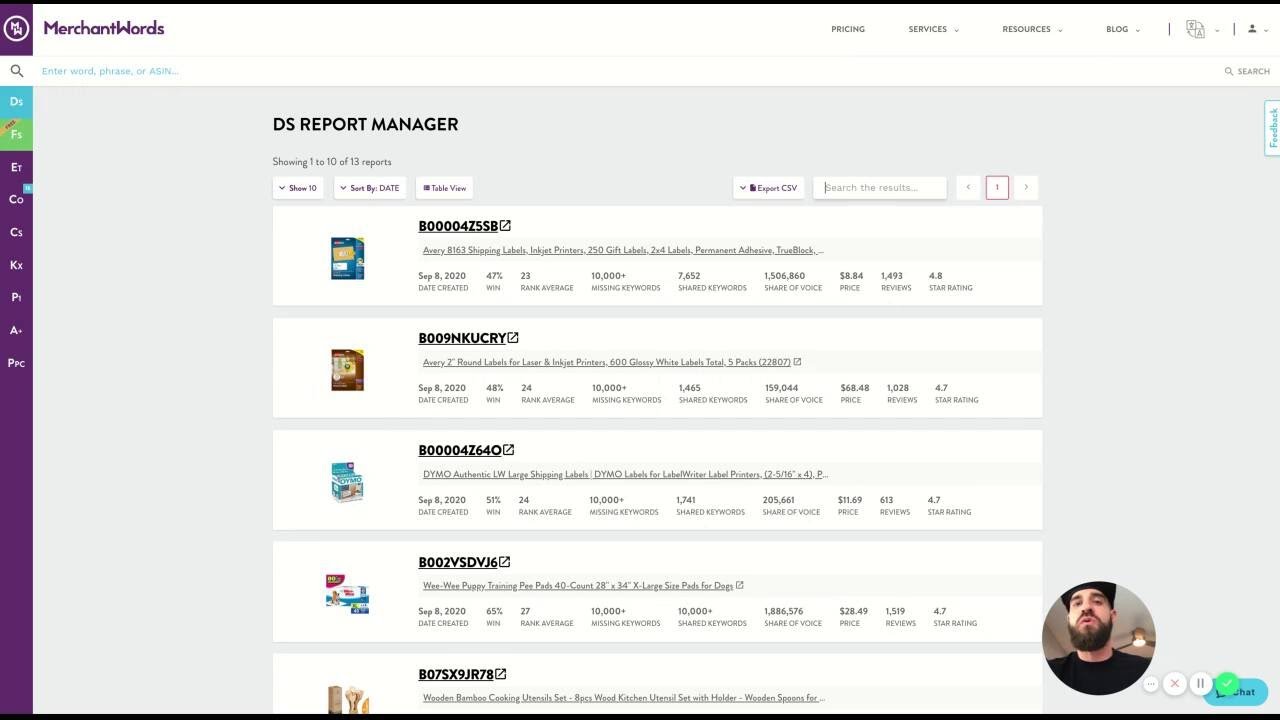Open report B00004Z5SB
This screenshot has width=1280, height=720.
(458, 226)
